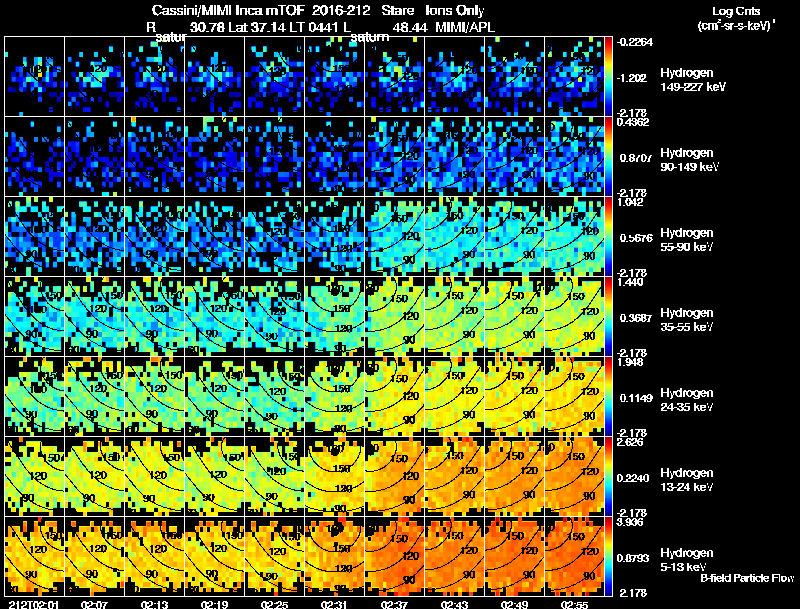
Task: Select the 'Hydrogen 55-90 keV' row label
Action: click(686, 240)
